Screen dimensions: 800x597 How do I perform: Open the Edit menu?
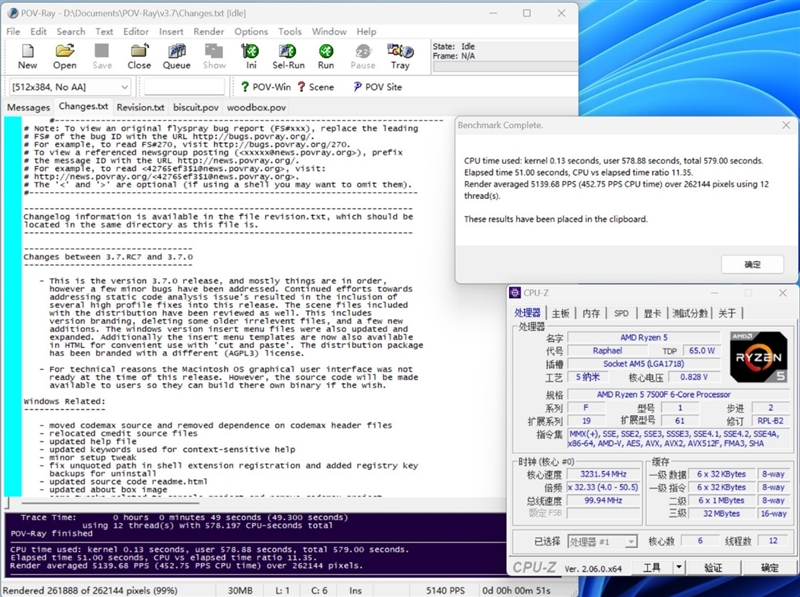38,31
